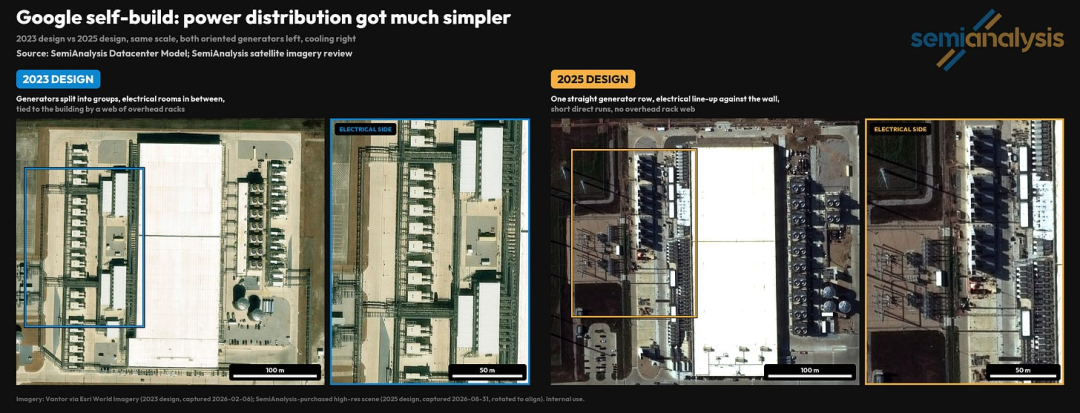Click text 'Generators split into groups, electrical rooms in between'
This screenshot has height=413, width=1080.
[x=121, y=99]
